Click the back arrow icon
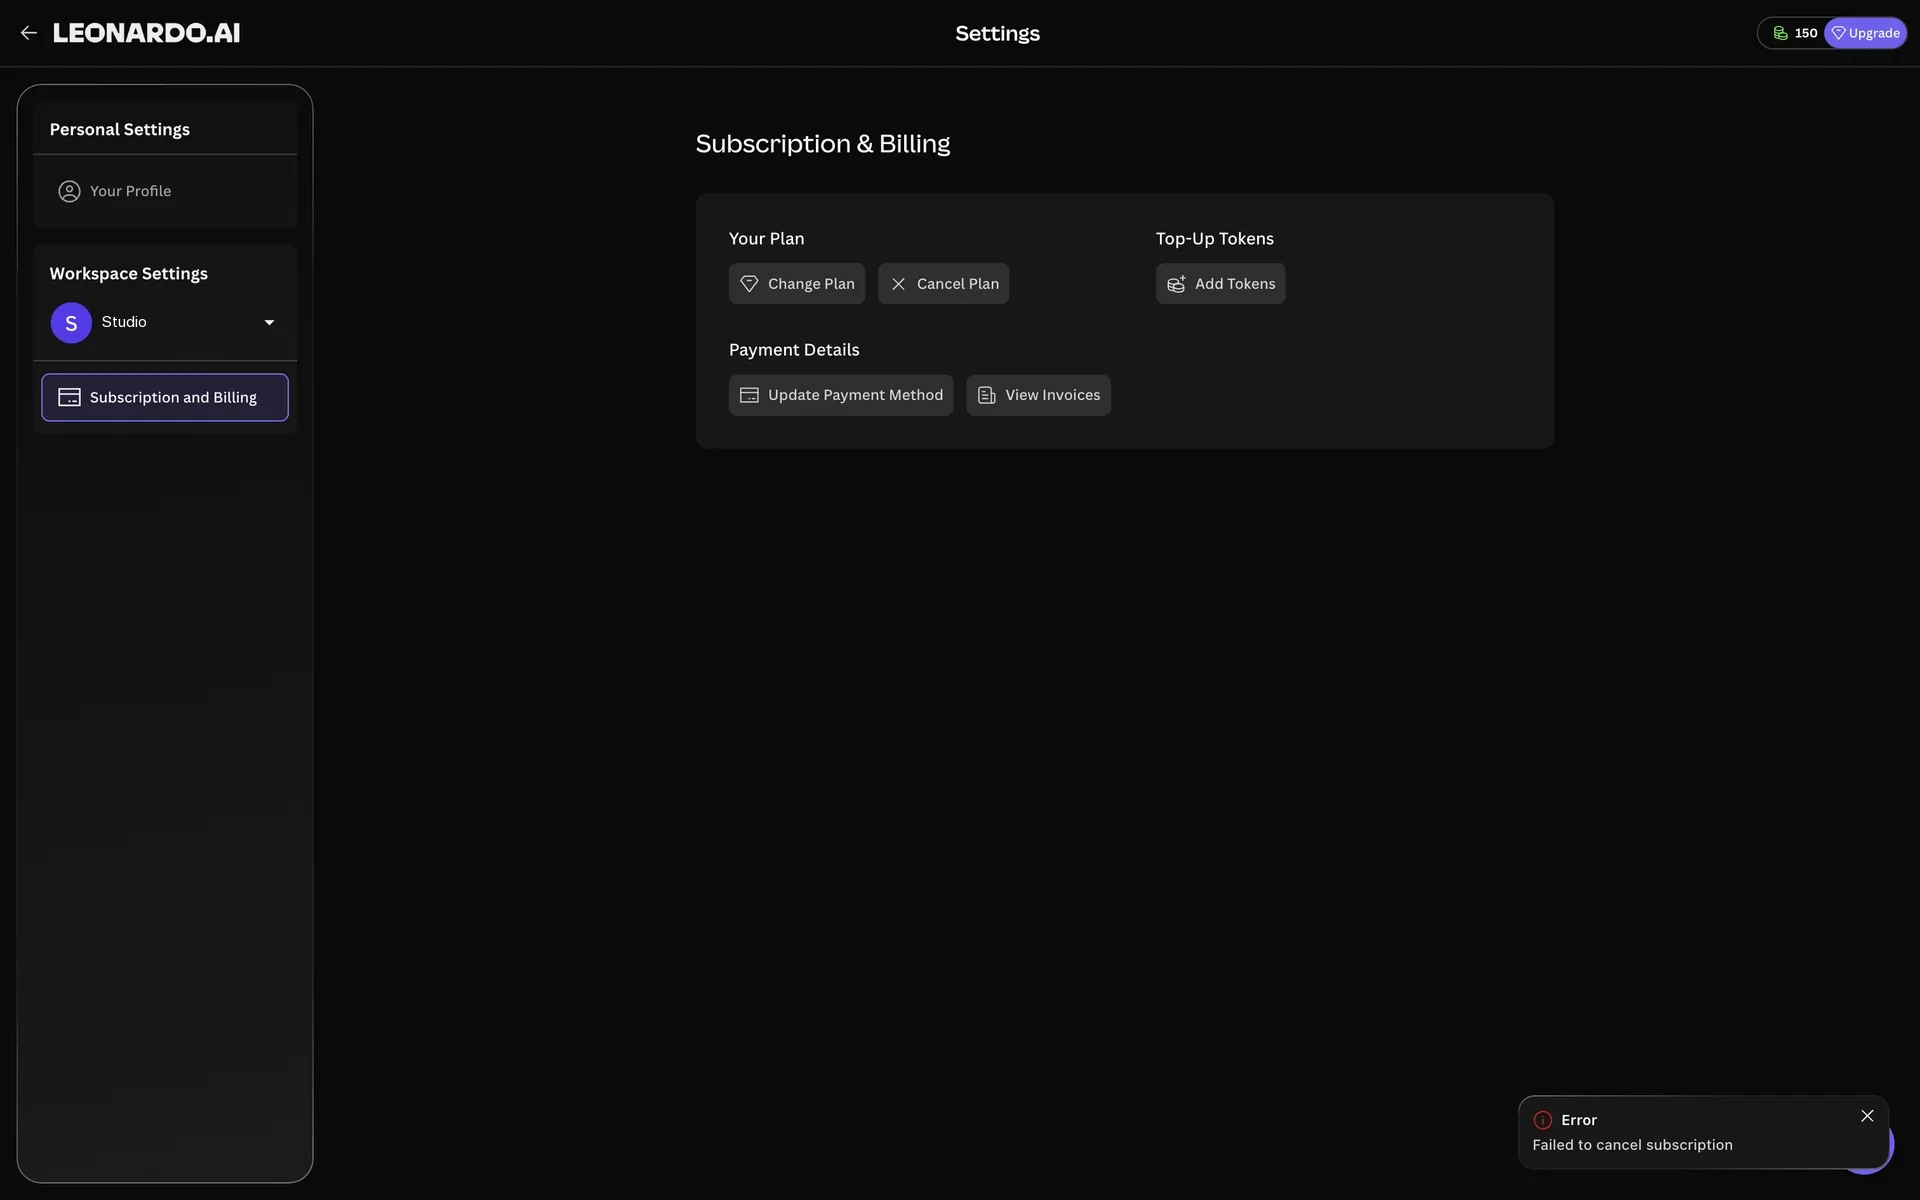The width and height of the screenshot is (1920, 1200). (x=28, y=33)
